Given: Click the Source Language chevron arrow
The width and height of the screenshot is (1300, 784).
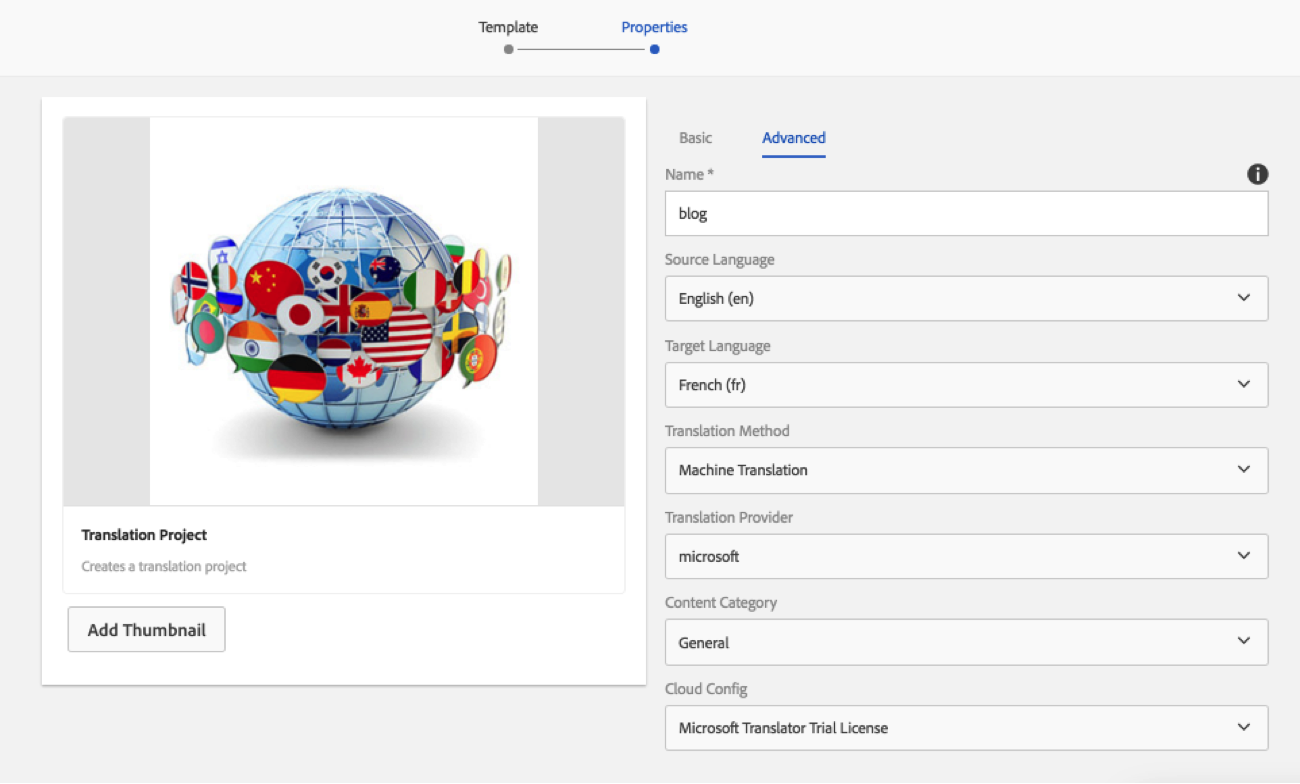Looking at the screenshot, I should (x=1243, y=298).
